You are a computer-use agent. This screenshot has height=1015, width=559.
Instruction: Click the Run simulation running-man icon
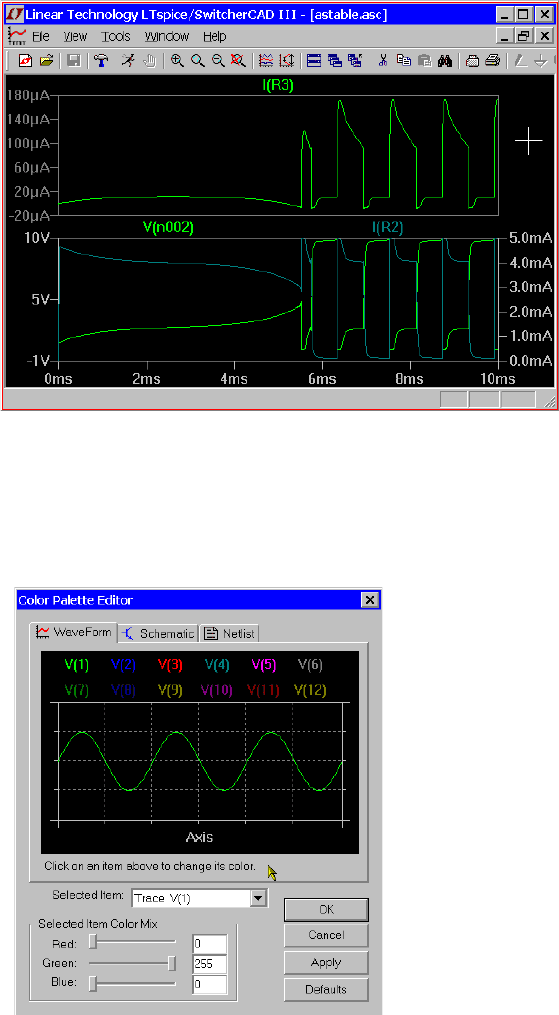pos(128,61)
